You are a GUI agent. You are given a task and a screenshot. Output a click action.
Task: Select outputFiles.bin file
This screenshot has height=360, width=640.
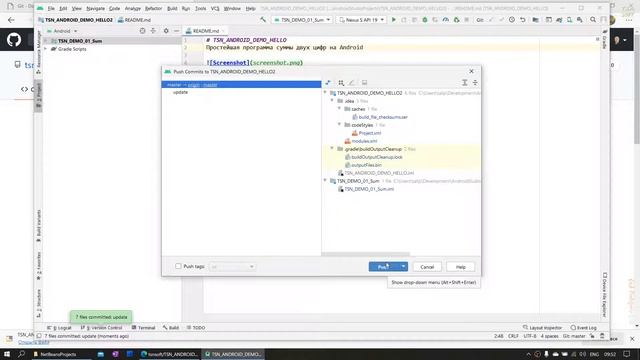click(363, 165)
